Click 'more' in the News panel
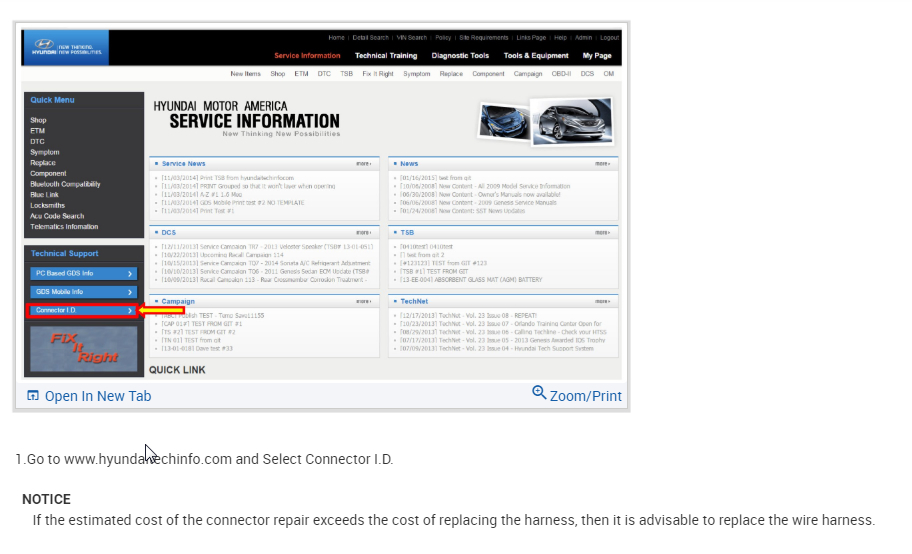This screenshot has width=912, height=554. (x=603, y=164)
